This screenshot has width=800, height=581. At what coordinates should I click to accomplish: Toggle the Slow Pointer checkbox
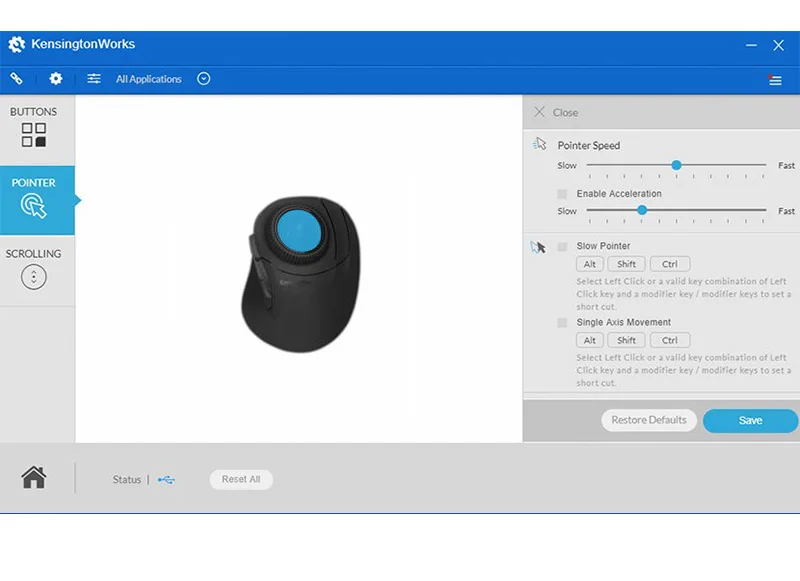tap(562, 246)
